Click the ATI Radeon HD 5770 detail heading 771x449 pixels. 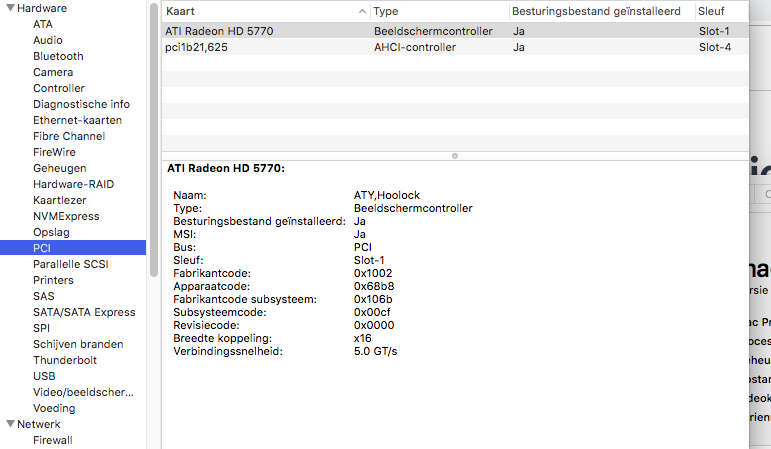point(226,168)
